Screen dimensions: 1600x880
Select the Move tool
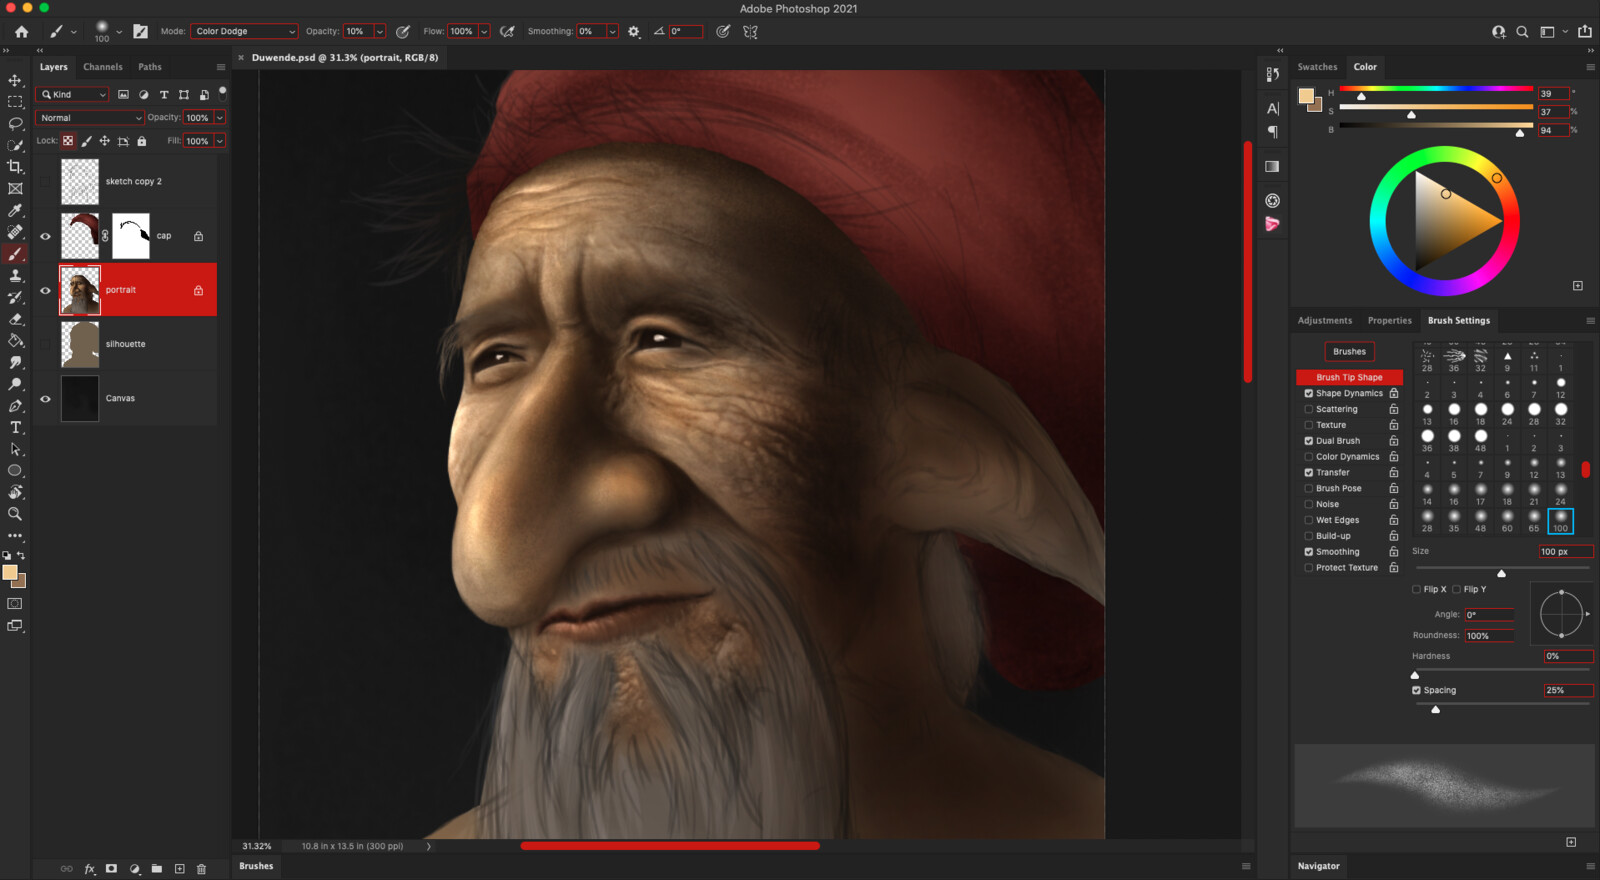point(15,81)
